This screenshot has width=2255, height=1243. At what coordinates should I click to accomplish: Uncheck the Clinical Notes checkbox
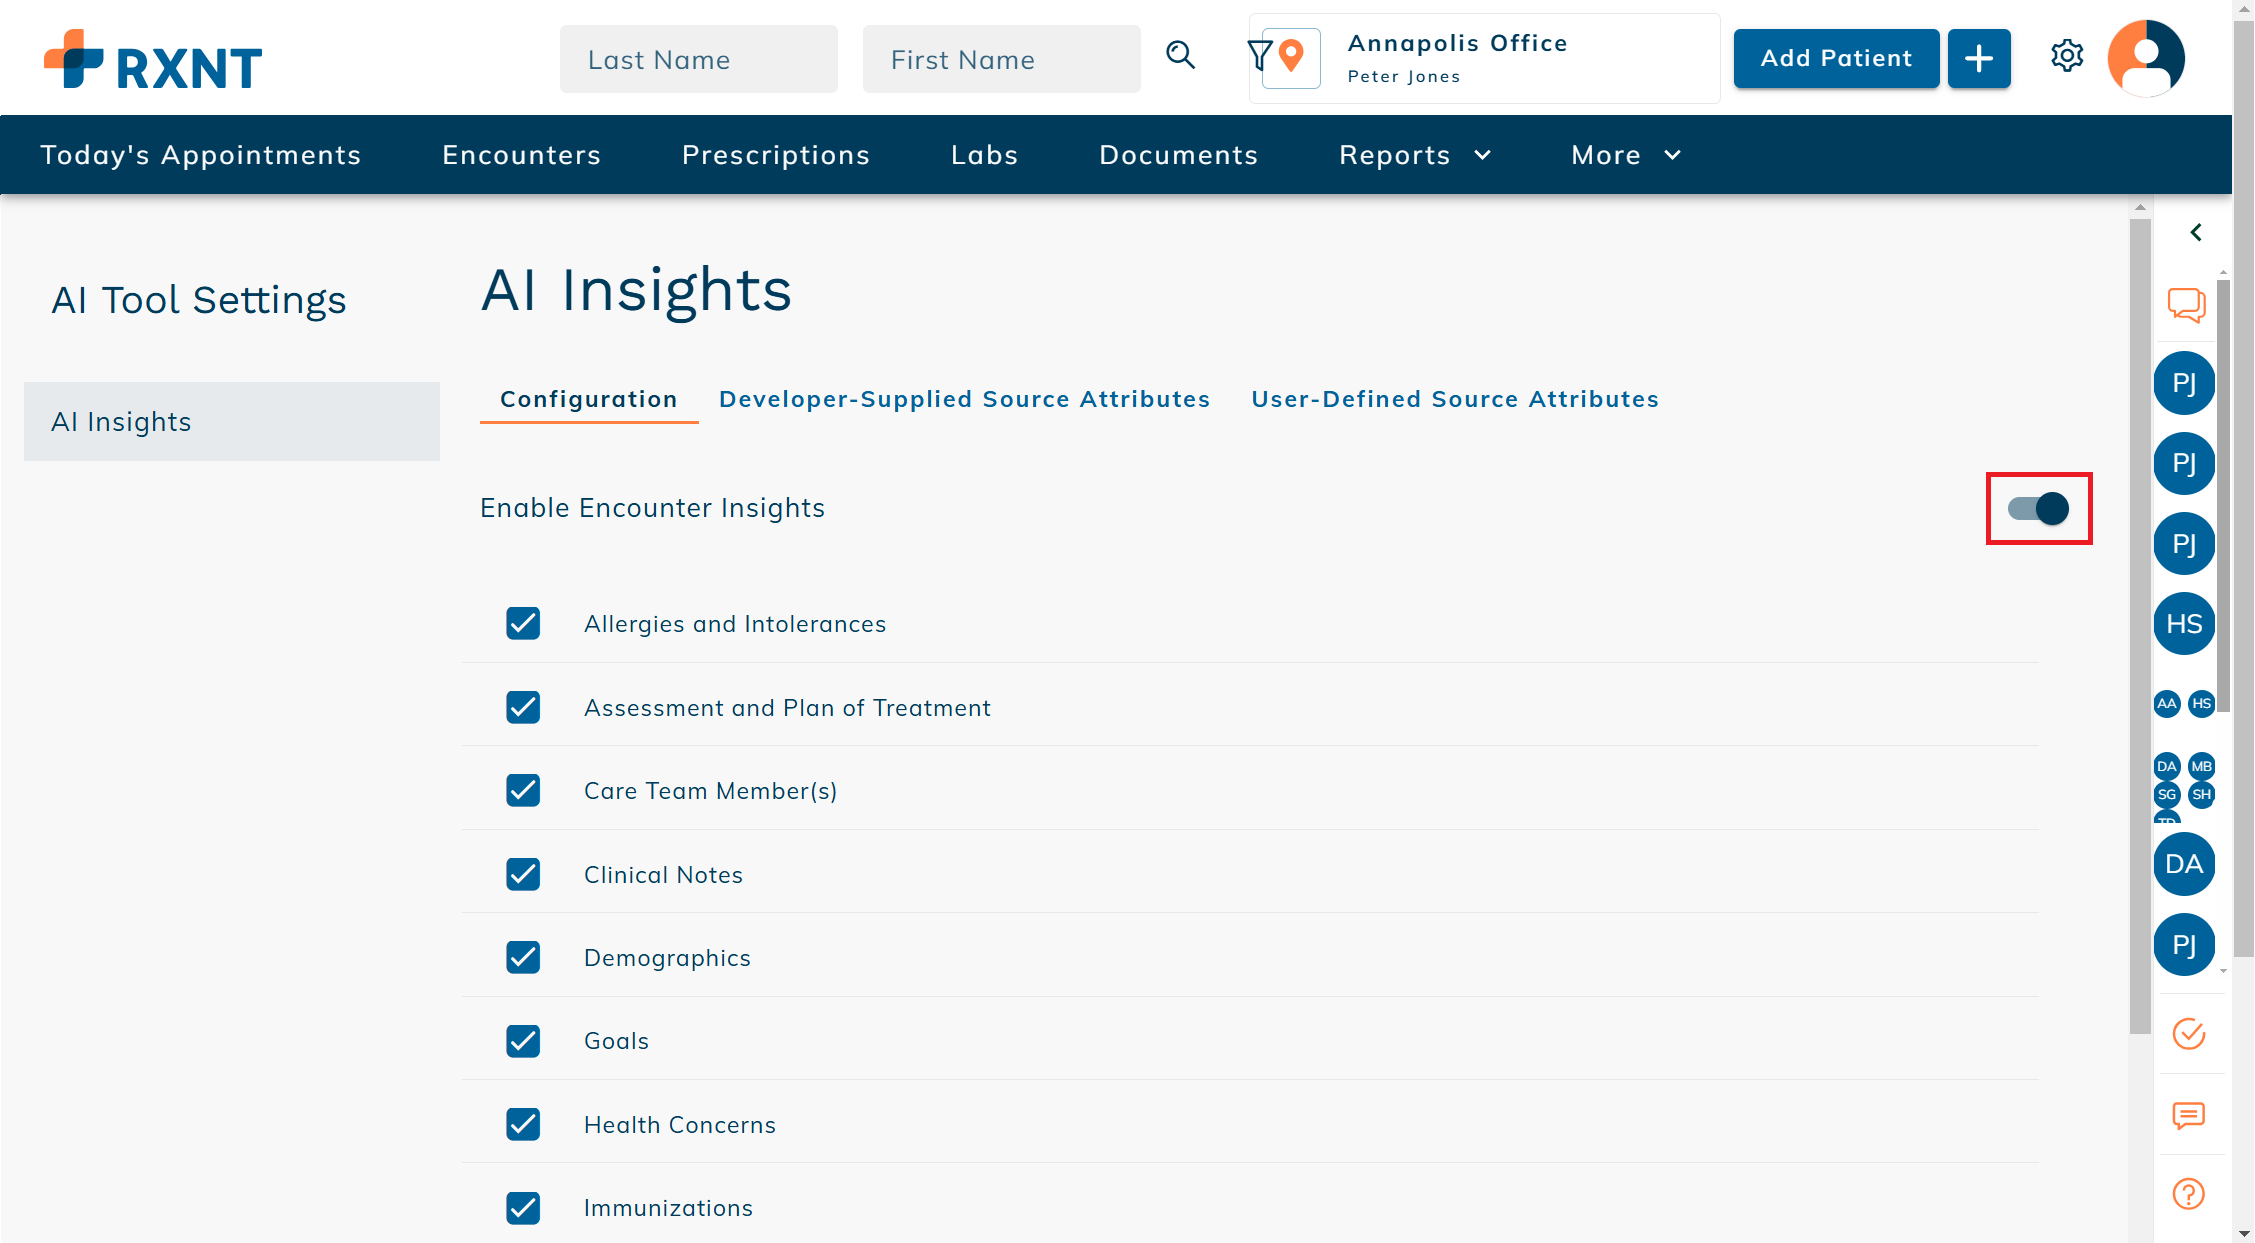(523, 874)
